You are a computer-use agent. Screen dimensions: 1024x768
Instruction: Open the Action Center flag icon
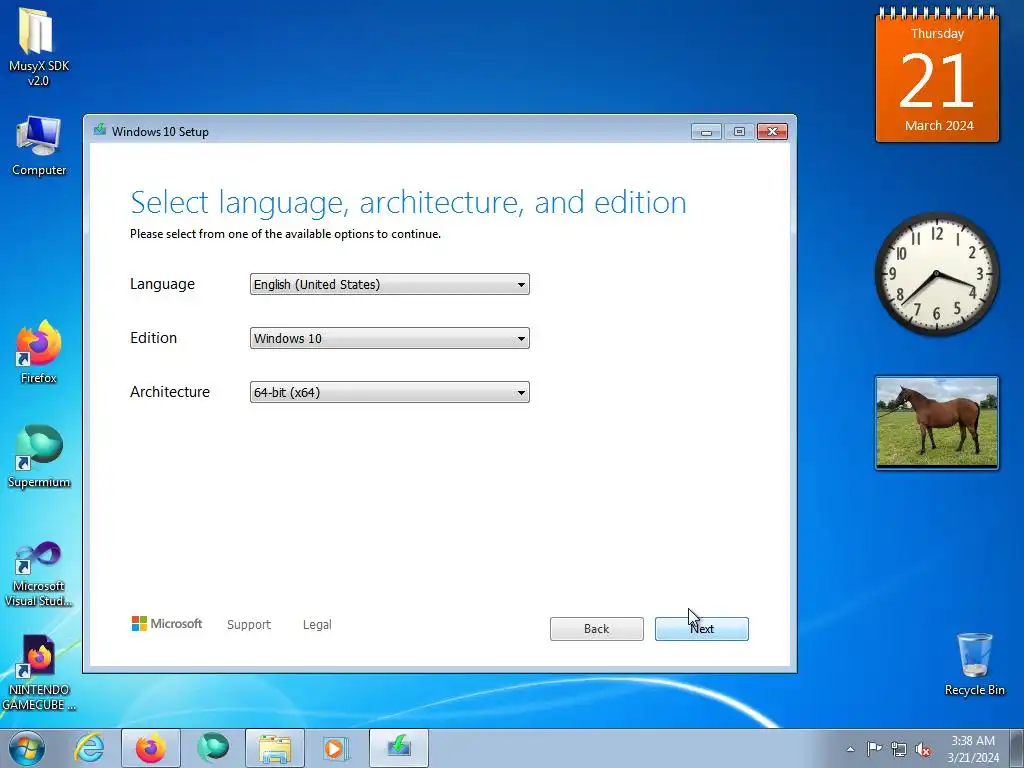tap(874, 749)
